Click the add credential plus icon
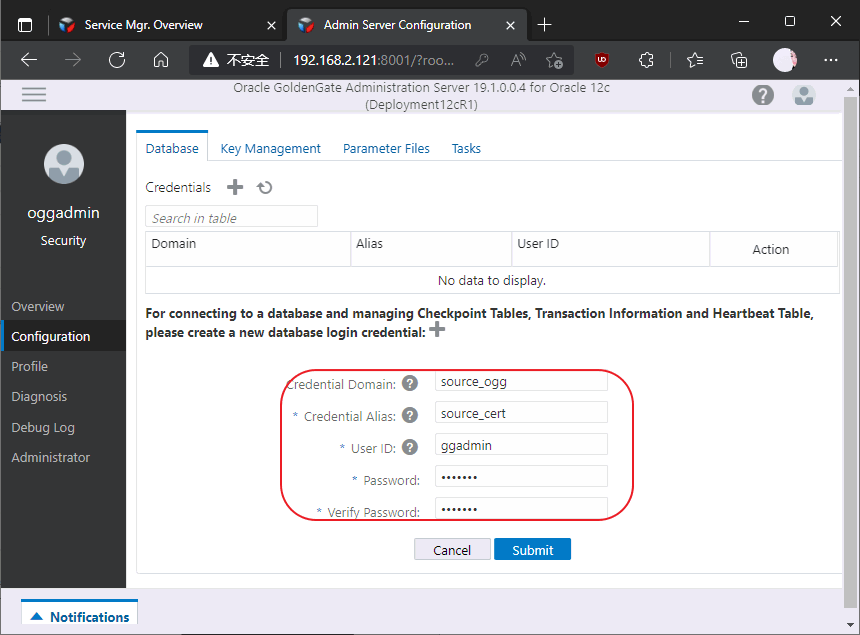 [235, 187]
